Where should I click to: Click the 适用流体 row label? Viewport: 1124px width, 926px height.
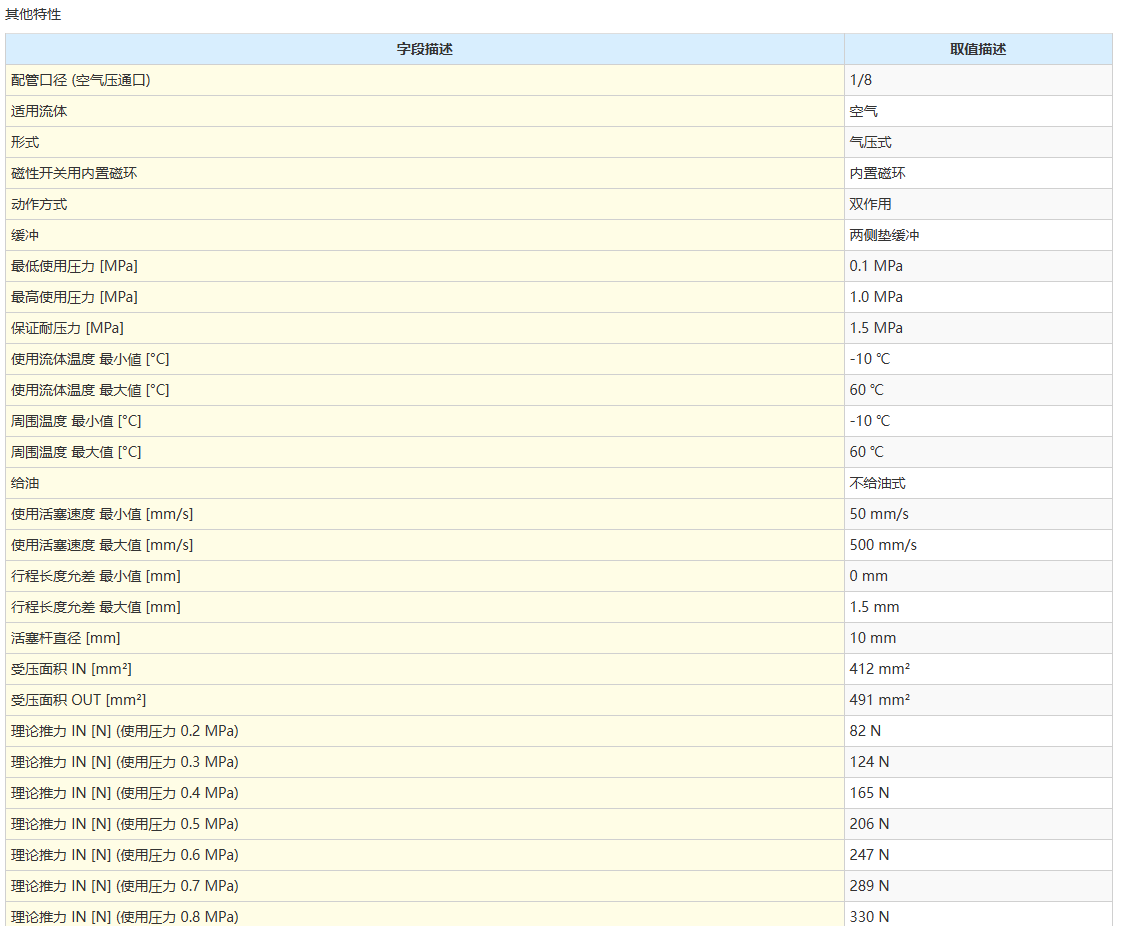click(39, 111)
